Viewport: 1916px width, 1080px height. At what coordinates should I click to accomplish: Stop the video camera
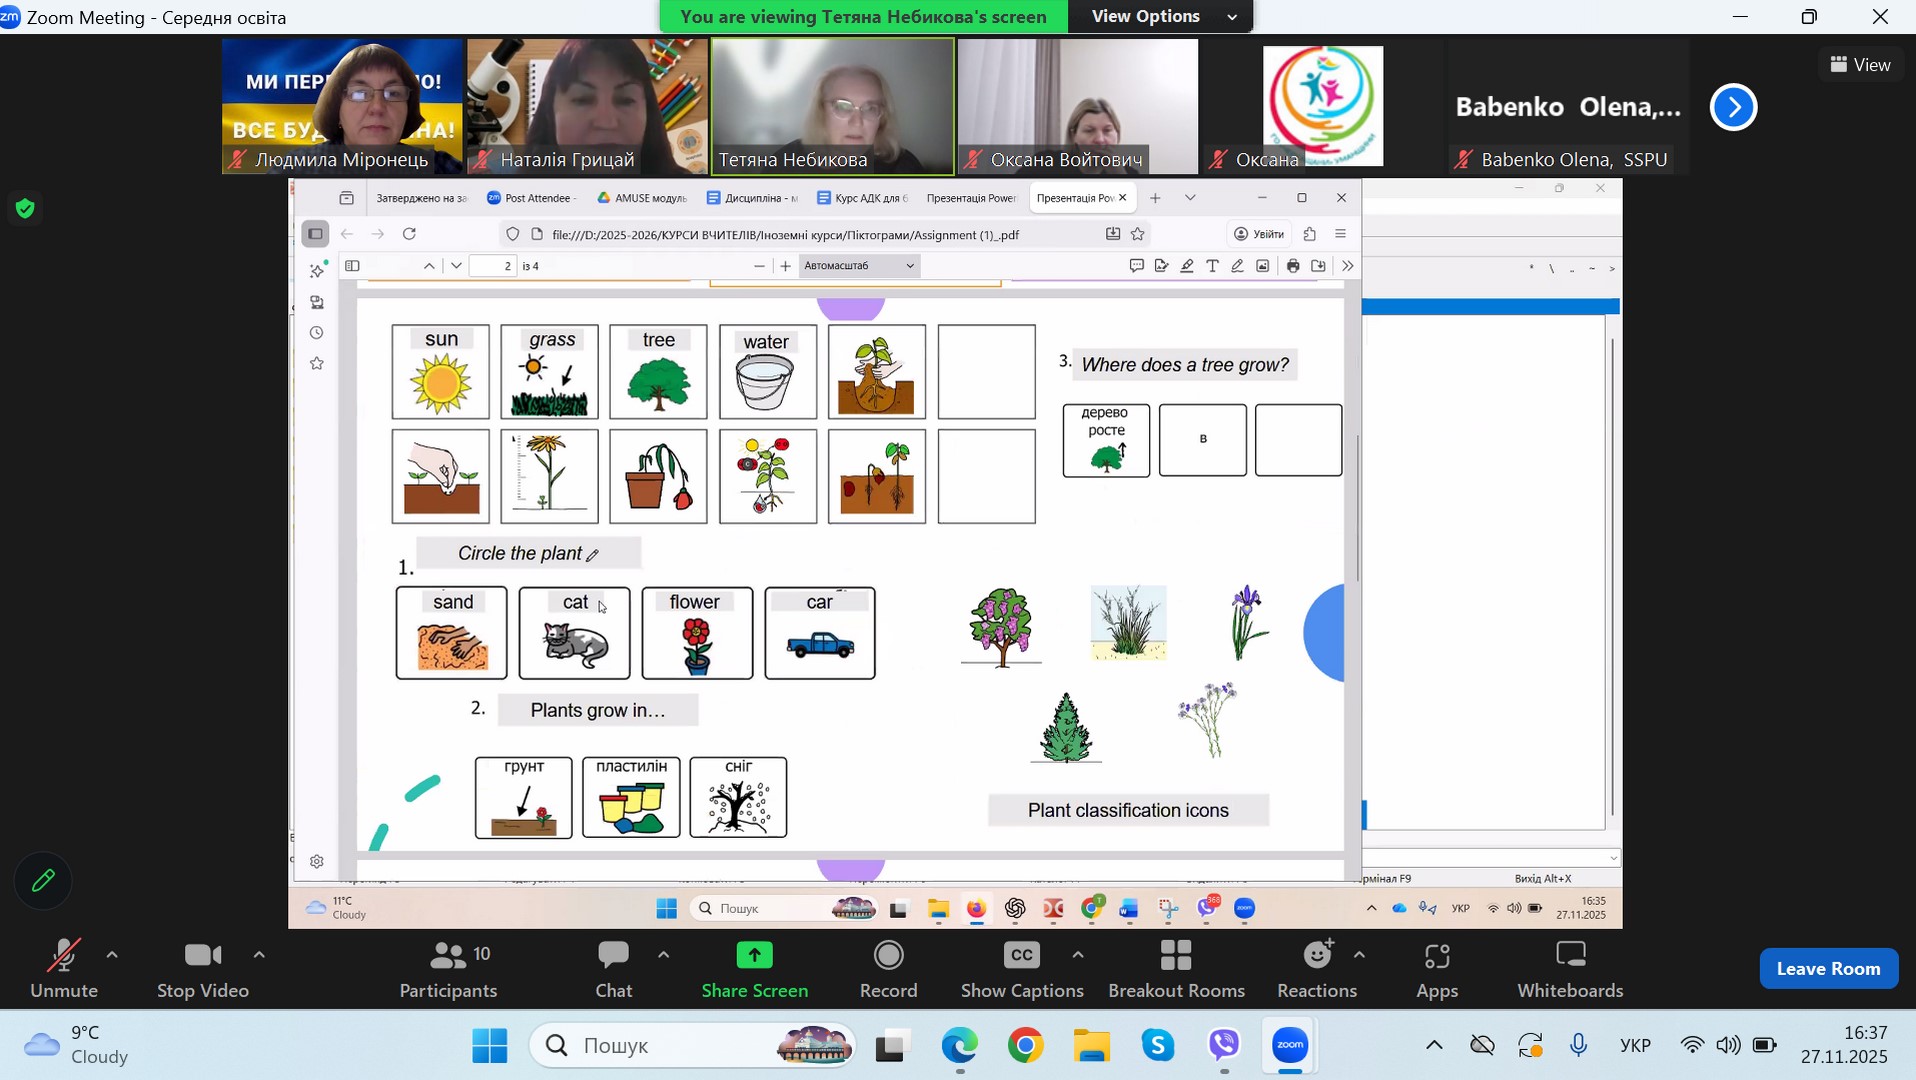point(203,969)
